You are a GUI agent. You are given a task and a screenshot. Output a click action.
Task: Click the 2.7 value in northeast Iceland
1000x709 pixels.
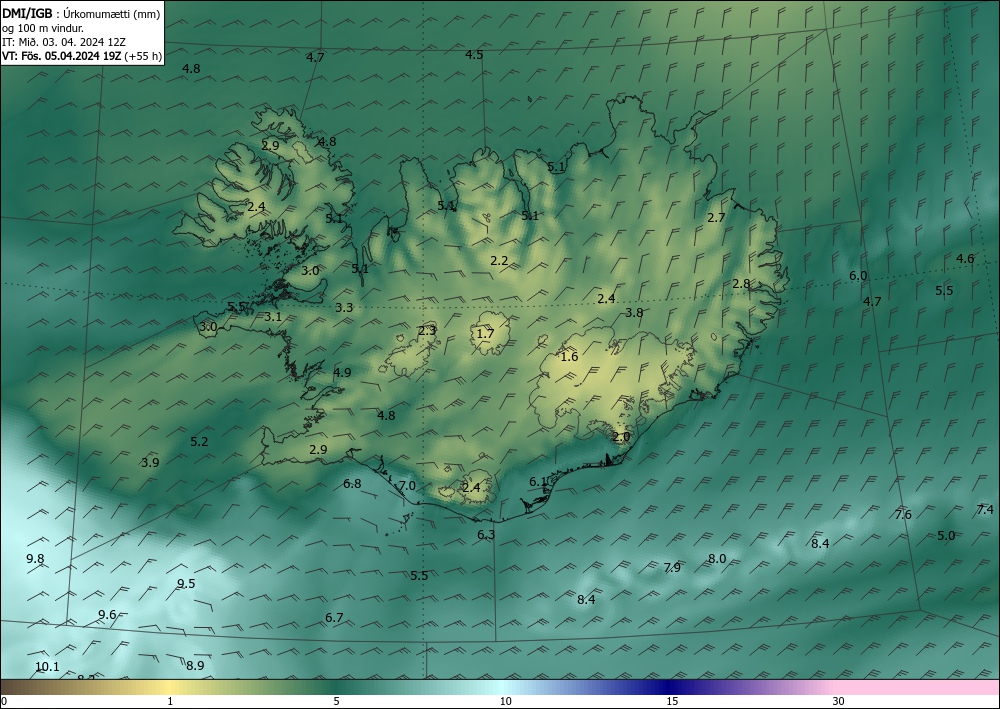coord(716,217)
